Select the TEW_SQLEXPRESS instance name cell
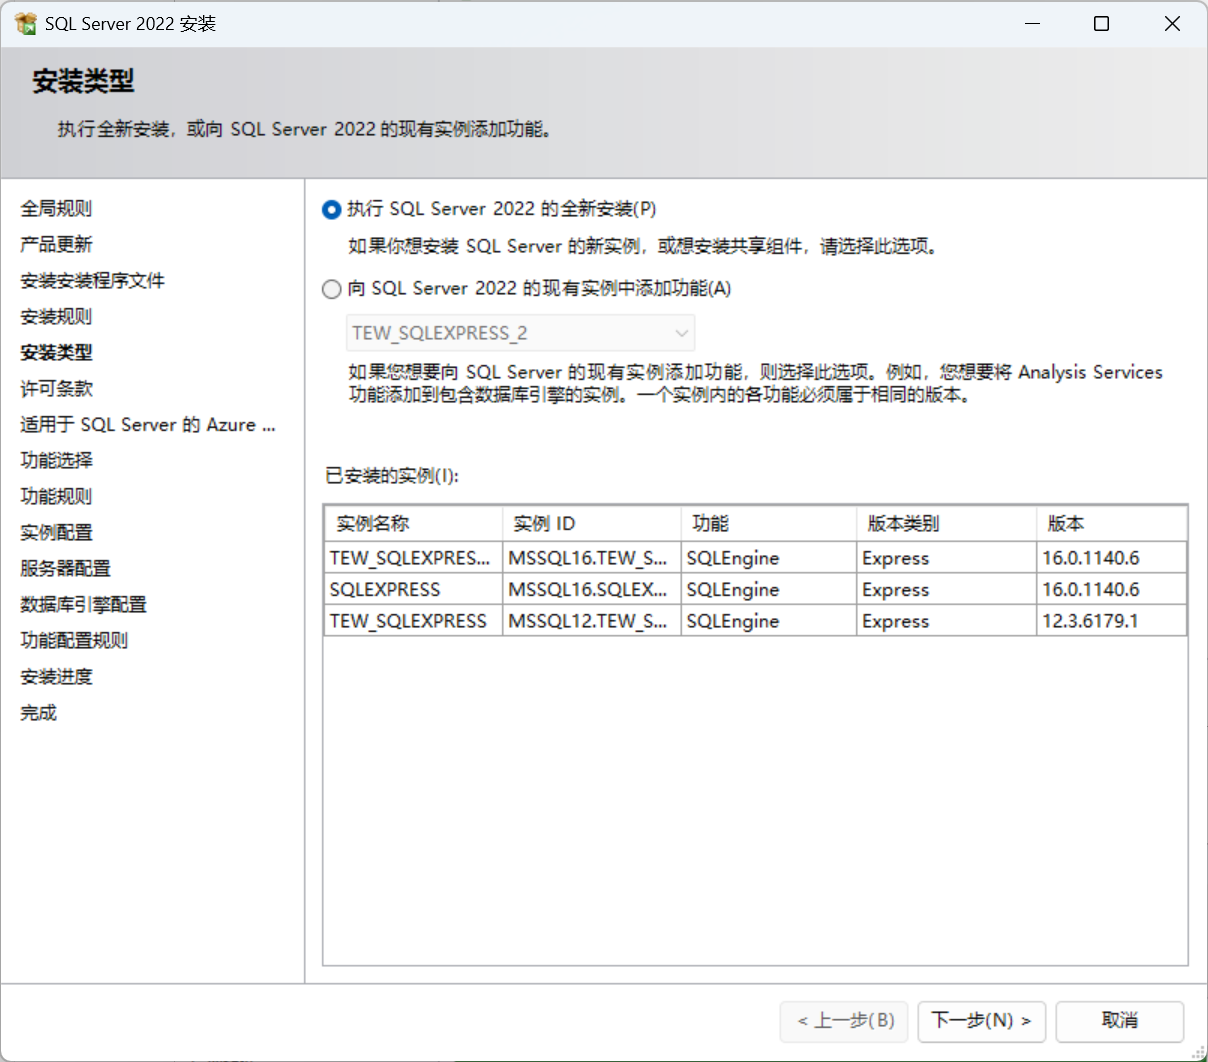The image size is (1208, 1062). point(413,621)
